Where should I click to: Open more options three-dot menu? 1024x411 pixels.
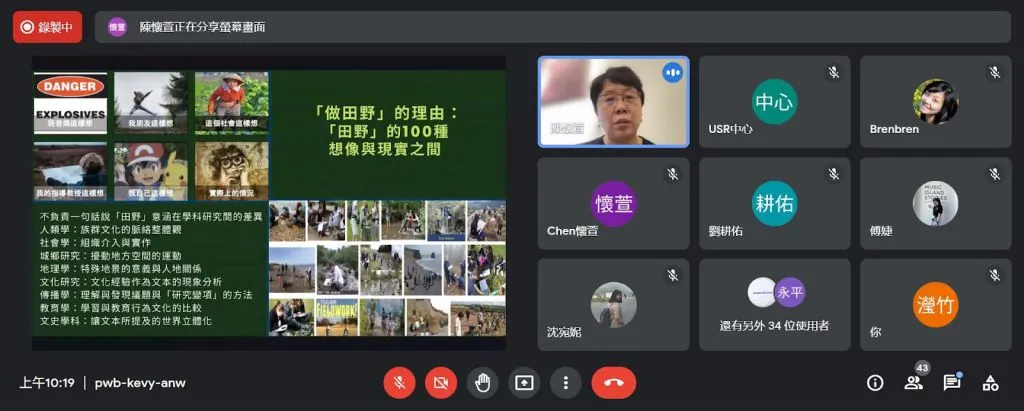565,382
